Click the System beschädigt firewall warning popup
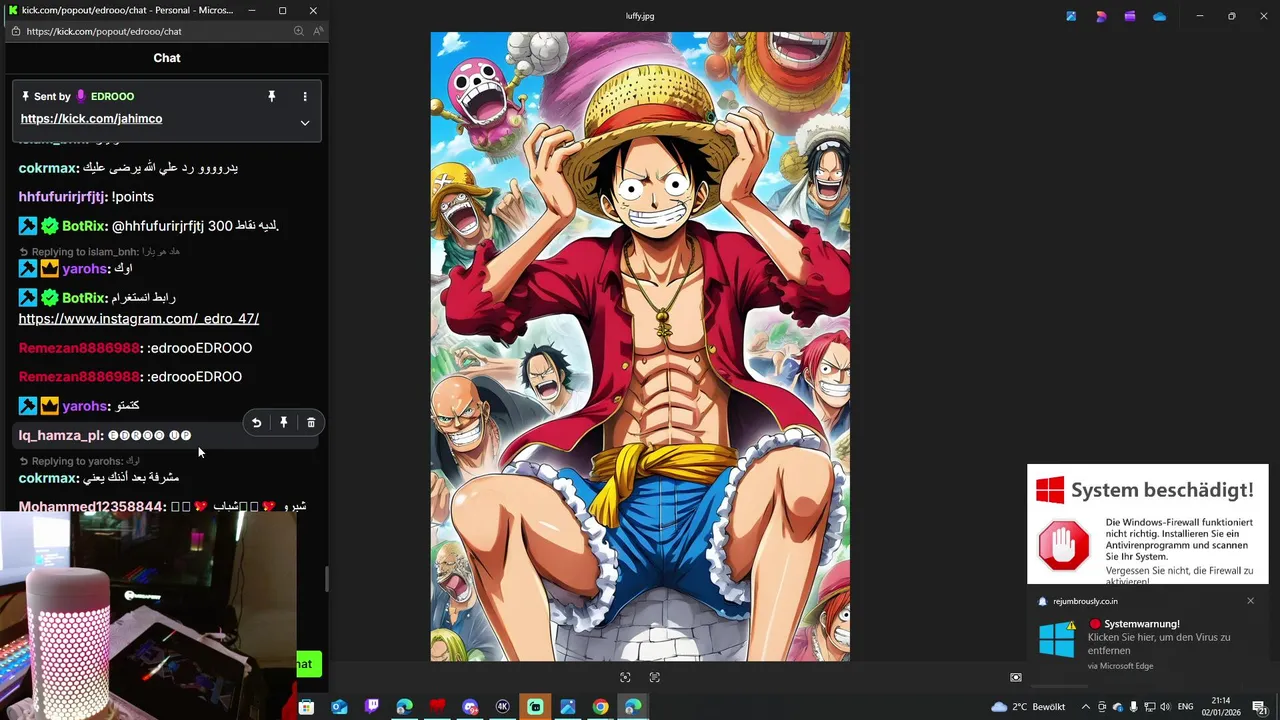Viewport: 1280px width, 720px height. 1148,524
